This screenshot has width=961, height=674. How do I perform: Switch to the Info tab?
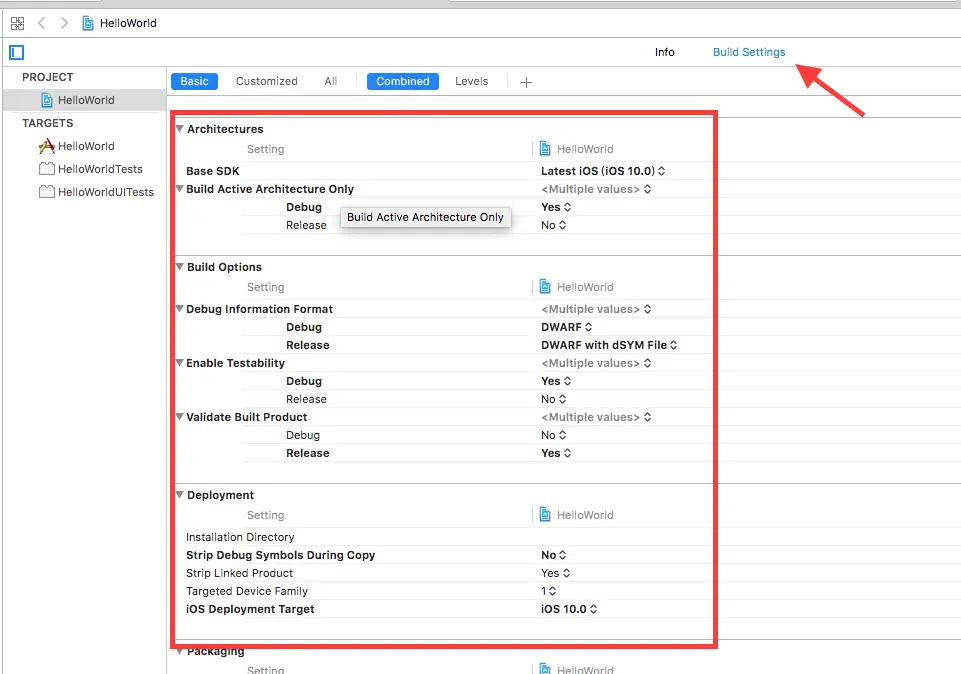tap(664, 52)
